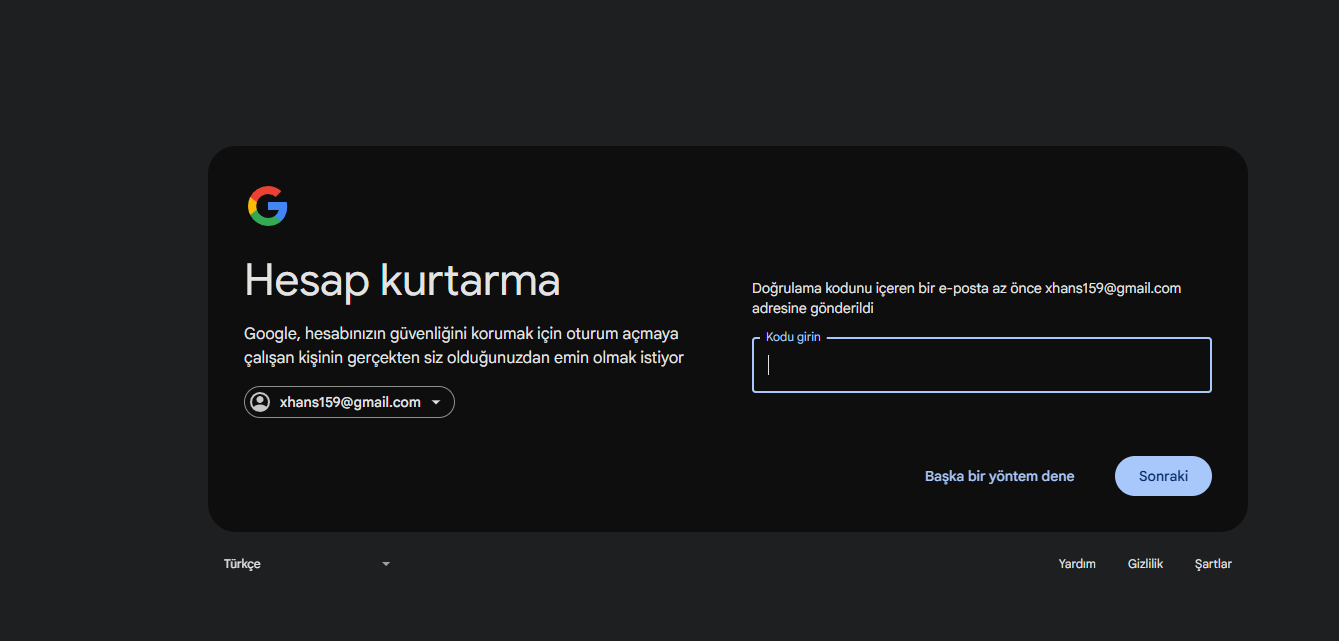Open the Yardım link

[1077, 564]
